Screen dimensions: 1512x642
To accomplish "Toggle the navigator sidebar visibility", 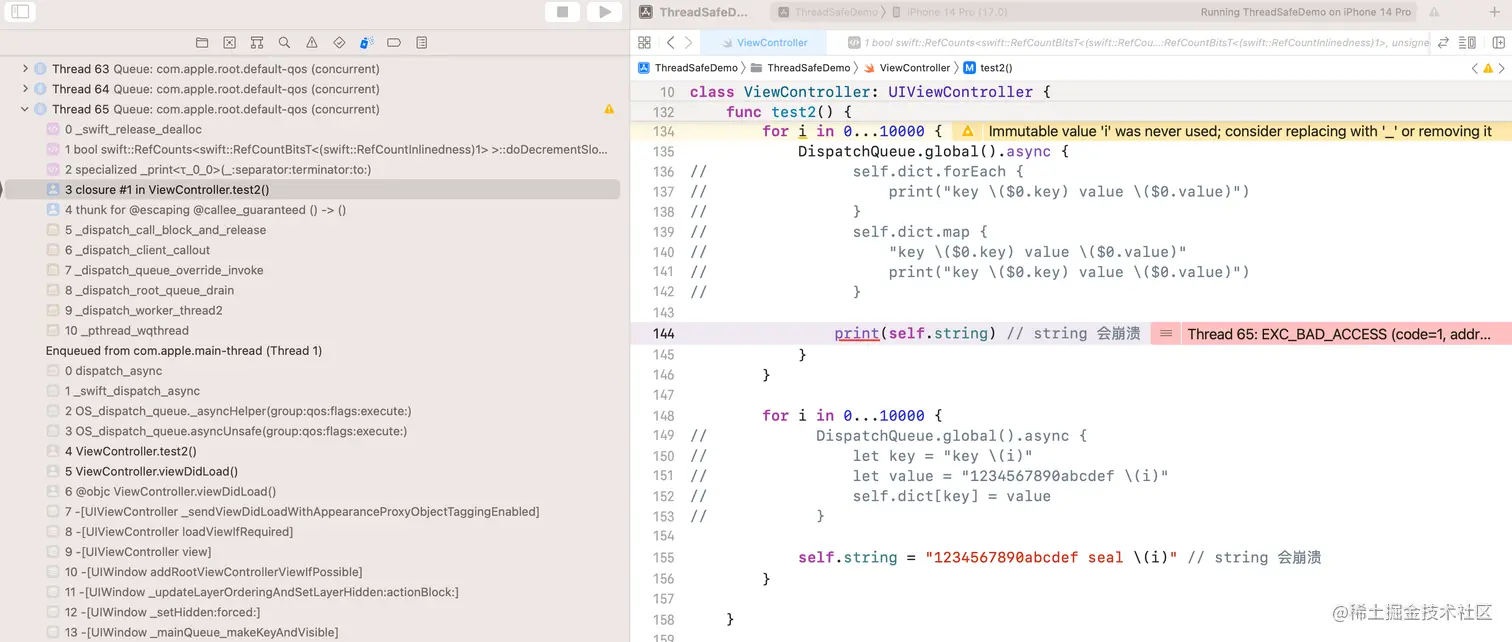I will [x=20, y=12].
